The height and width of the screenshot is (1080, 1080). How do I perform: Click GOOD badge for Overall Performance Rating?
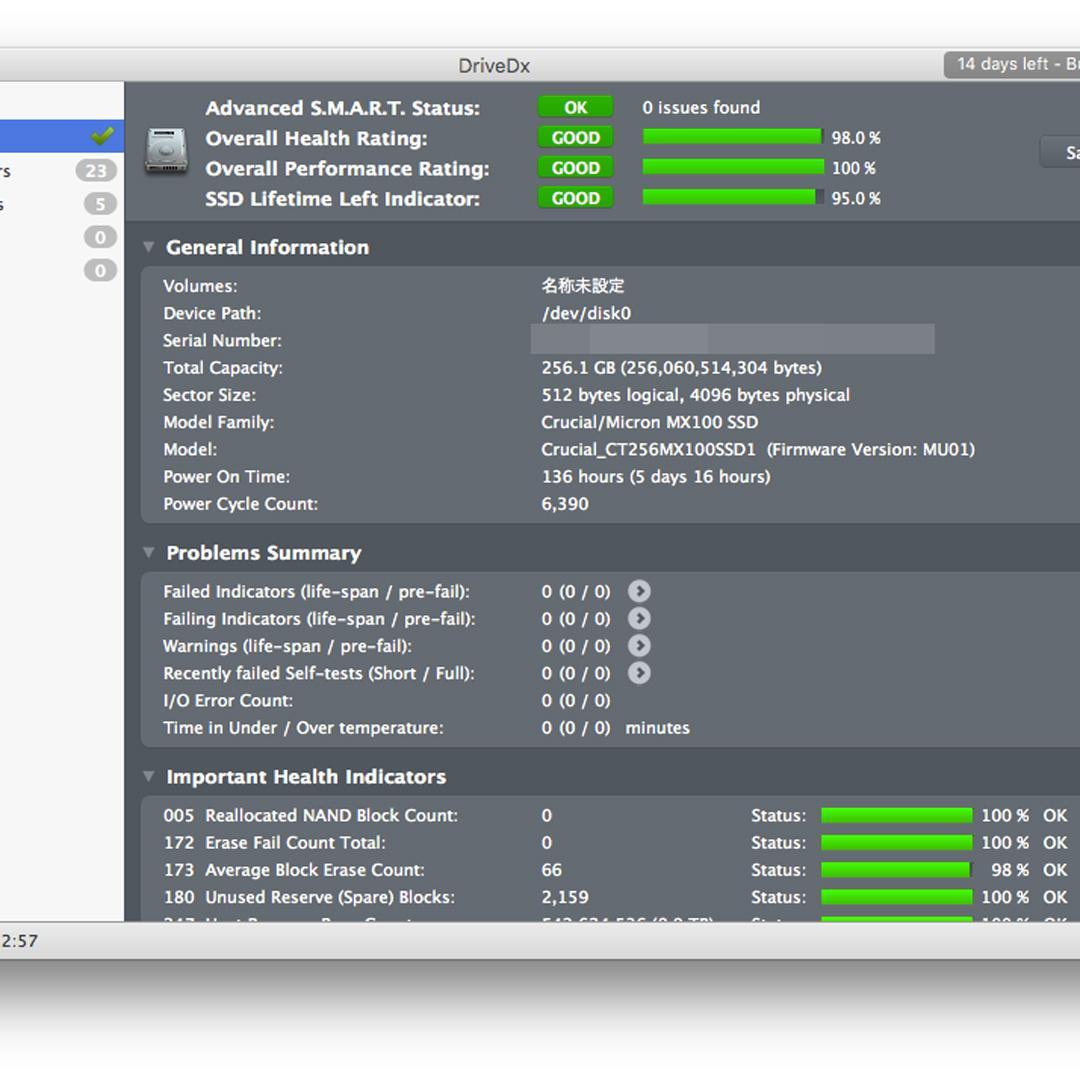(x=576, y=168)
